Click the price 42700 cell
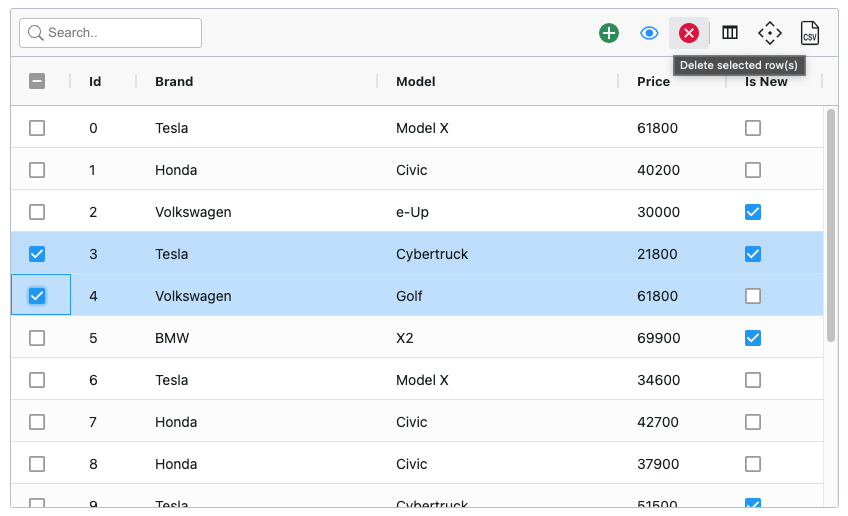Viewport: 848px width, 516px height. click(658, 422)
